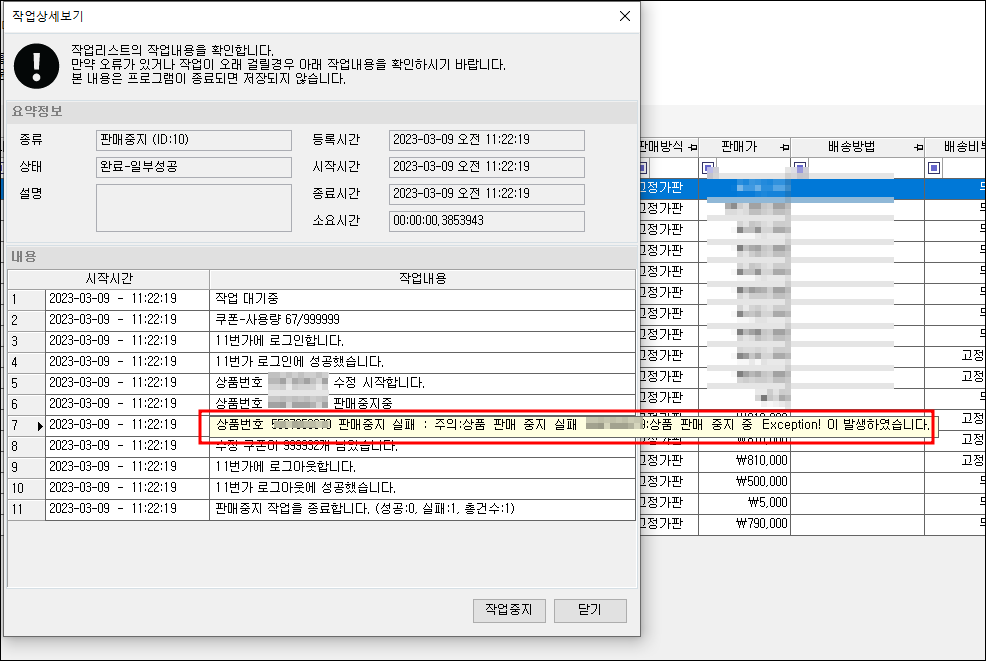Viewport: 986px width, 661px height.
Task: Select the log row '11번가 로그인에 성공했습니다.'
Action: click(x=321, y=362)
